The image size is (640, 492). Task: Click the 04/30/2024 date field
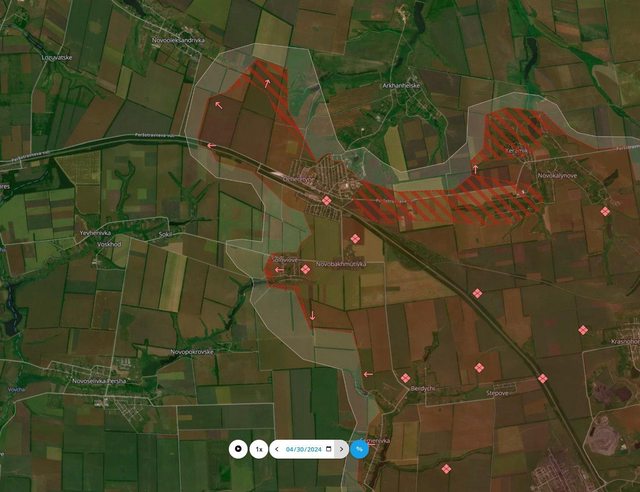[304, 449]
